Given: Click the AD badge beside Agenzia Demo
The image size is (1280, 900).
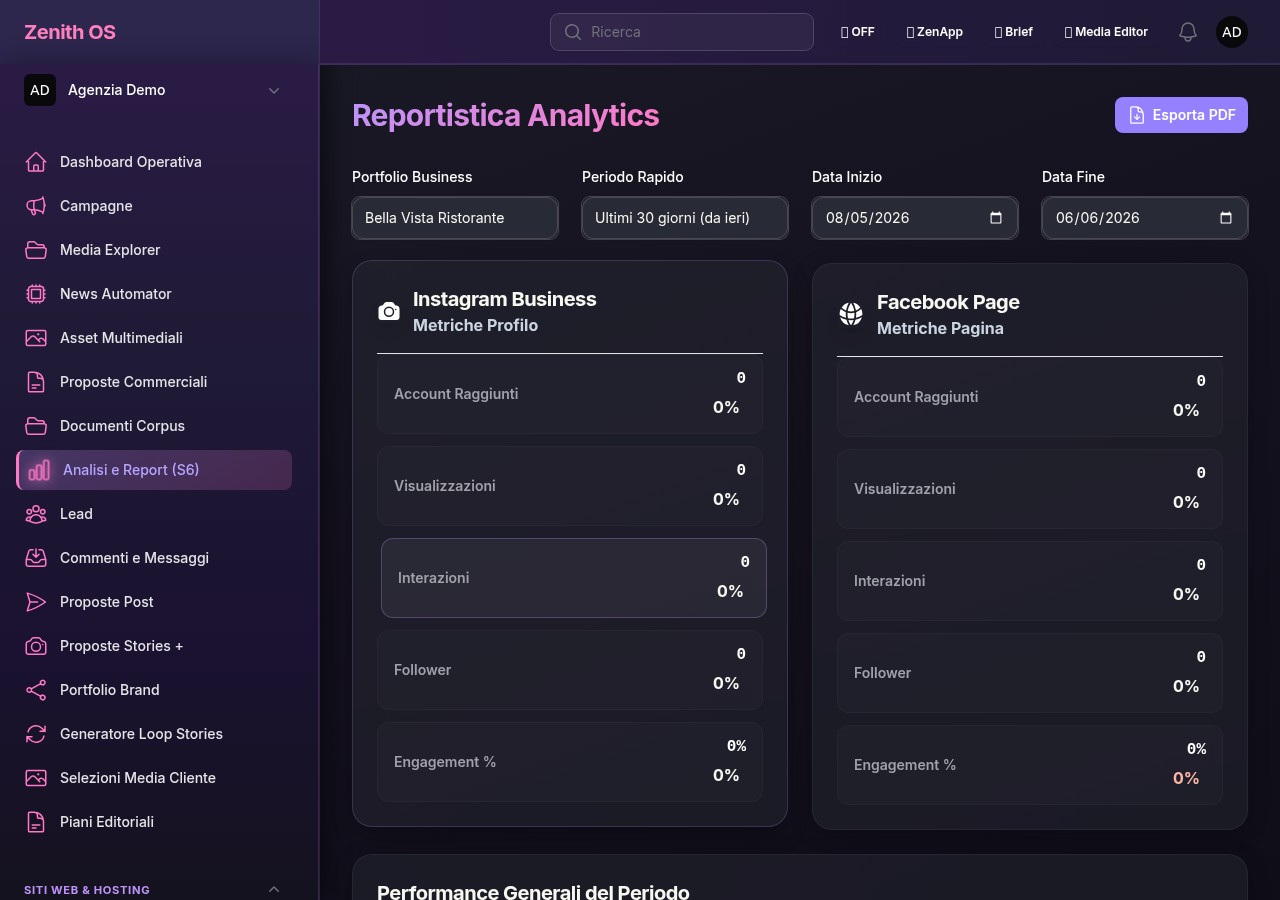Looking at the screenshot, I should point(40,90).
